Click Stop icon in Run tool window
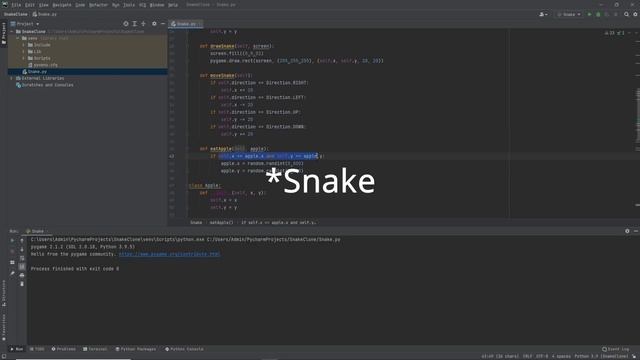Image resolution: width=640 pixels, height=360 pixels. 12,251
